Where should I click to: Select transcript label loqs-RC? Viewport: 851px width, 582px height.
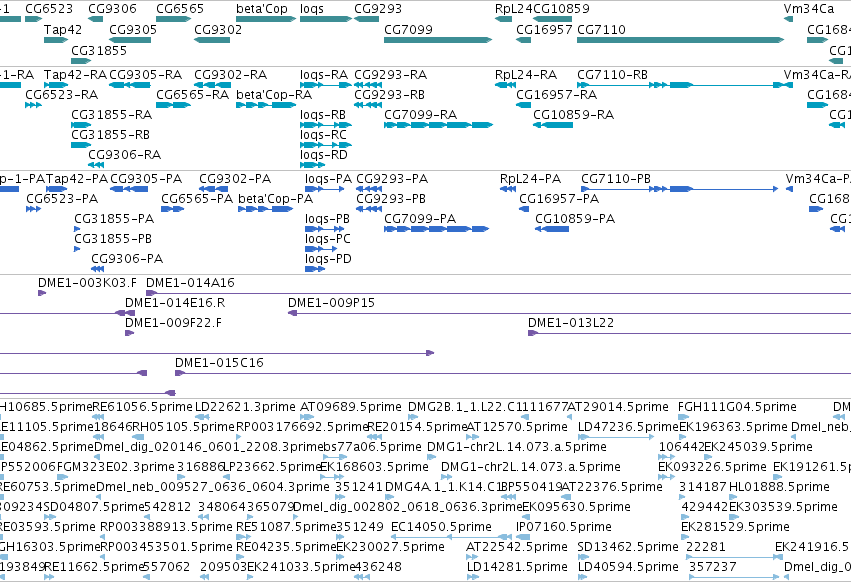(x=323, y=135)
